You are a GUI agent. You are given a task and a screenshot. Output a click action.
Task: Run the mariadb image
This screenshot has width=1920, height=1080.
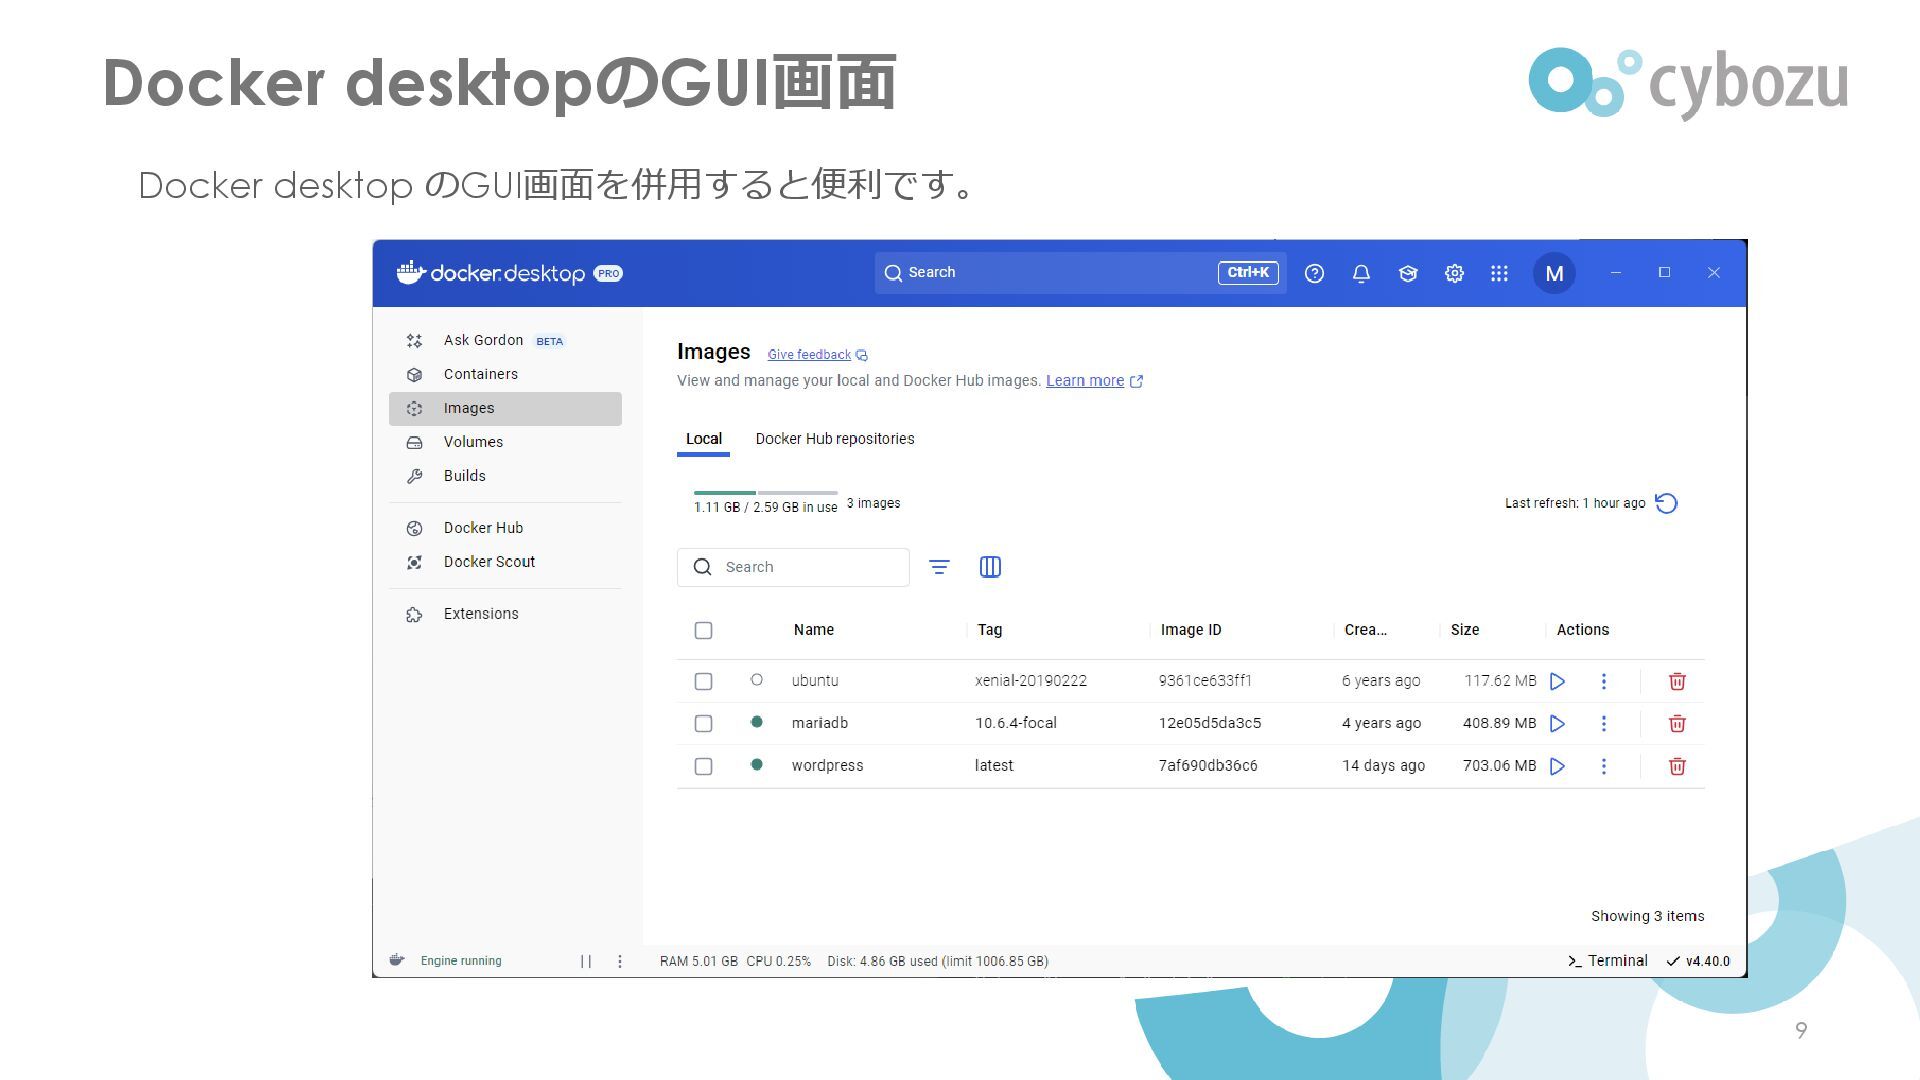coord(1557,723)
